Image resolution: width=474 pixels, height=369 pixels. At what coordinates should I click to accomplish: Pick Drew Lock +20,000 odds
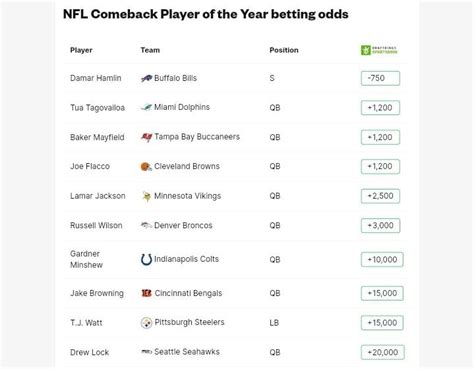(x=383, y=352)
